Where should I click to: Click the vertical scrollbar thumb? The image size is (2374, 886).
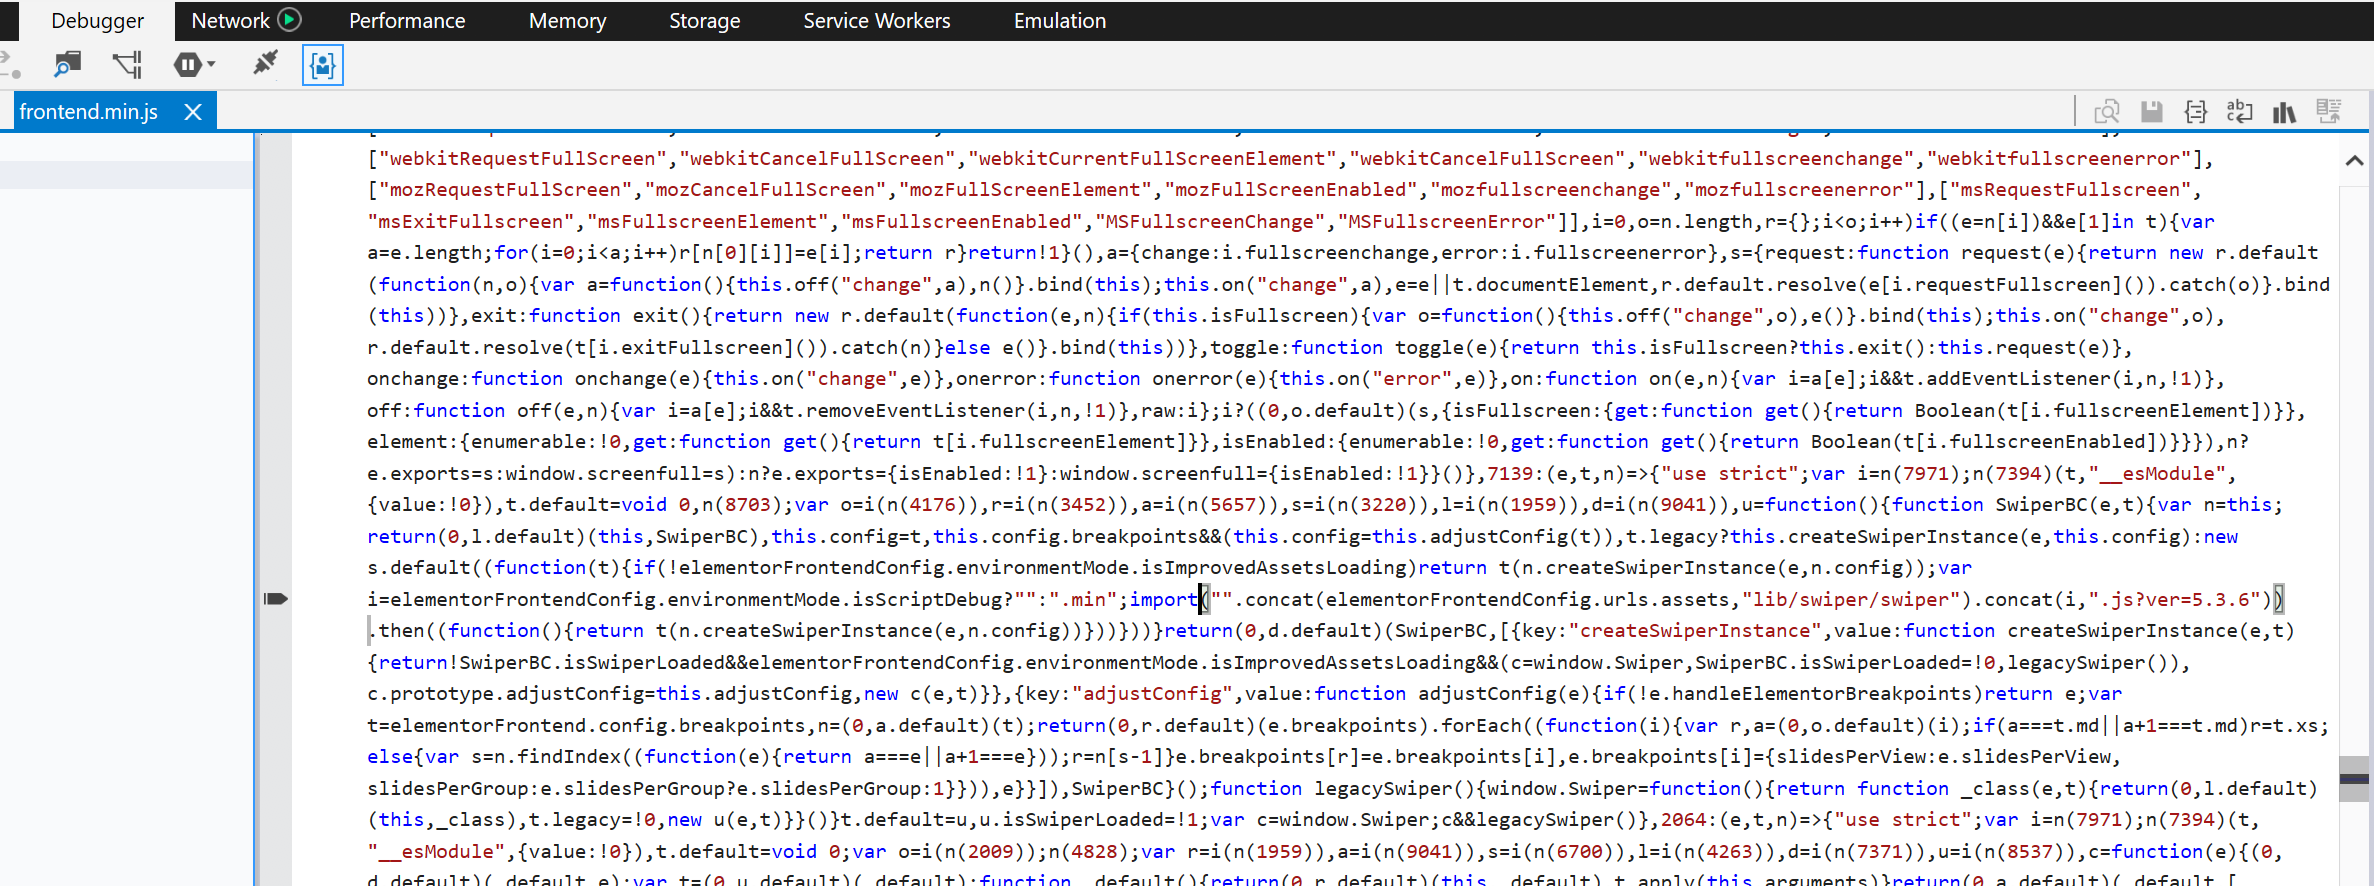pyautogui.click(x=2354, y=778)
